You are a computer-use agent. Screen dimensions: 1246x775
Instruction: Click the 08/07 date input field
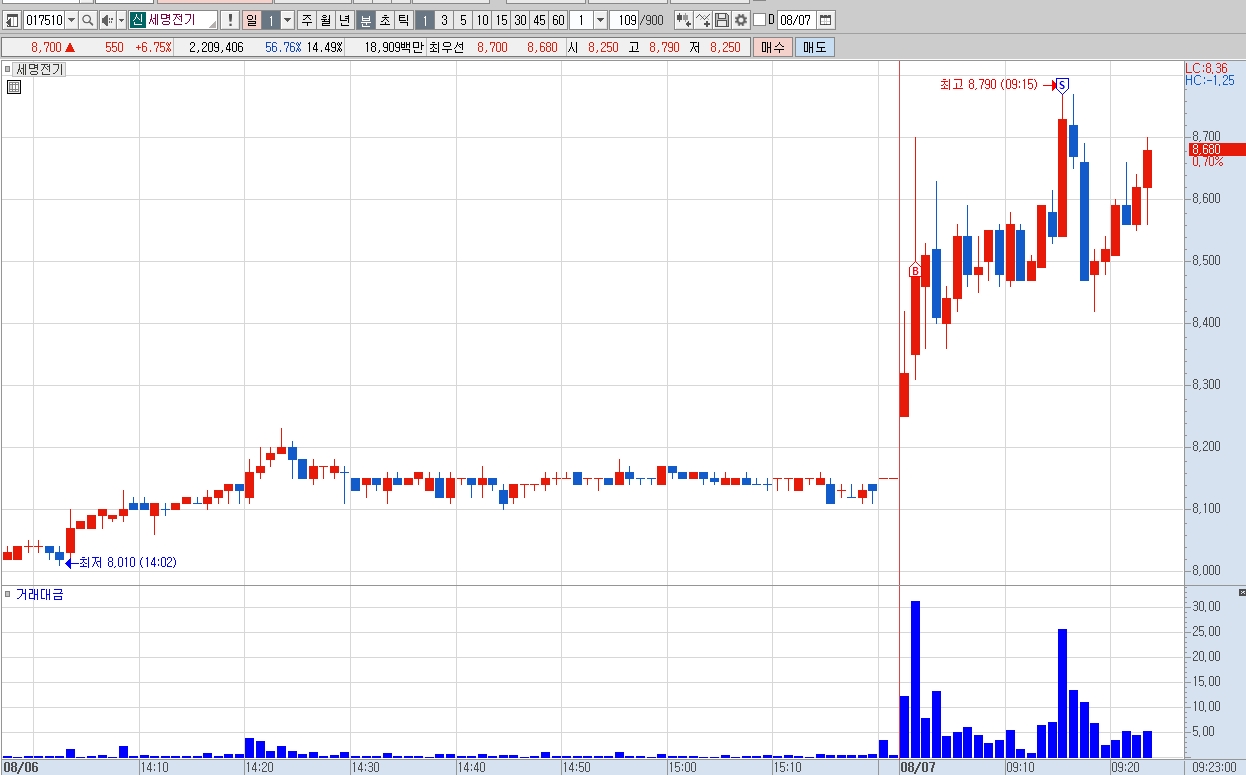[x=796, y=20]
